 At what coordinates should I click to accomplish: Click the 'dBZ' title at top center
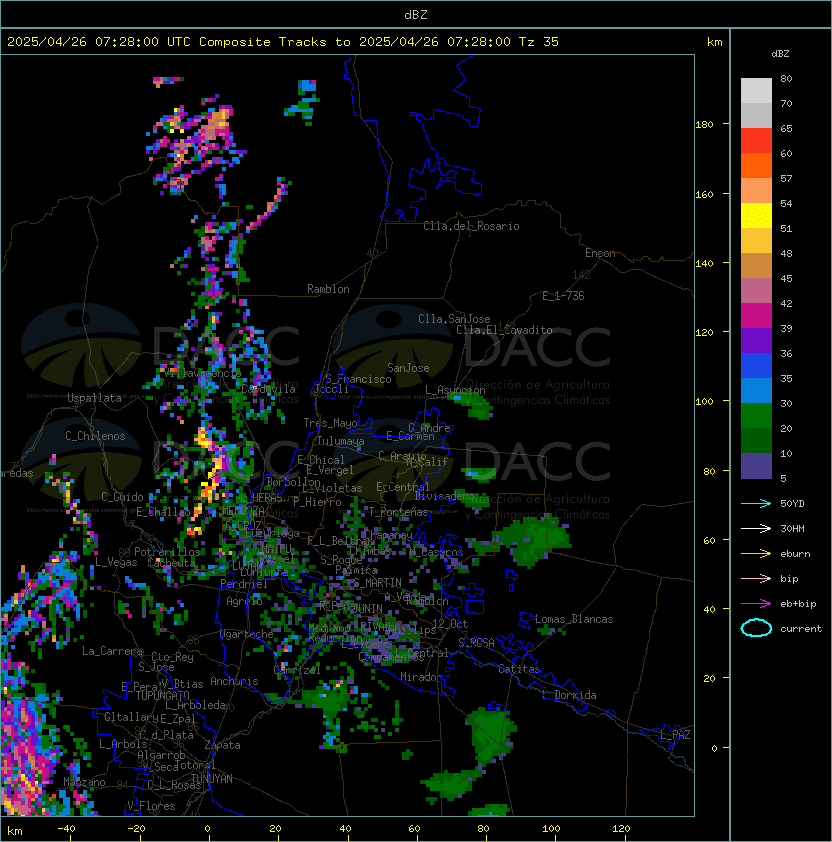tap(416, 15)
